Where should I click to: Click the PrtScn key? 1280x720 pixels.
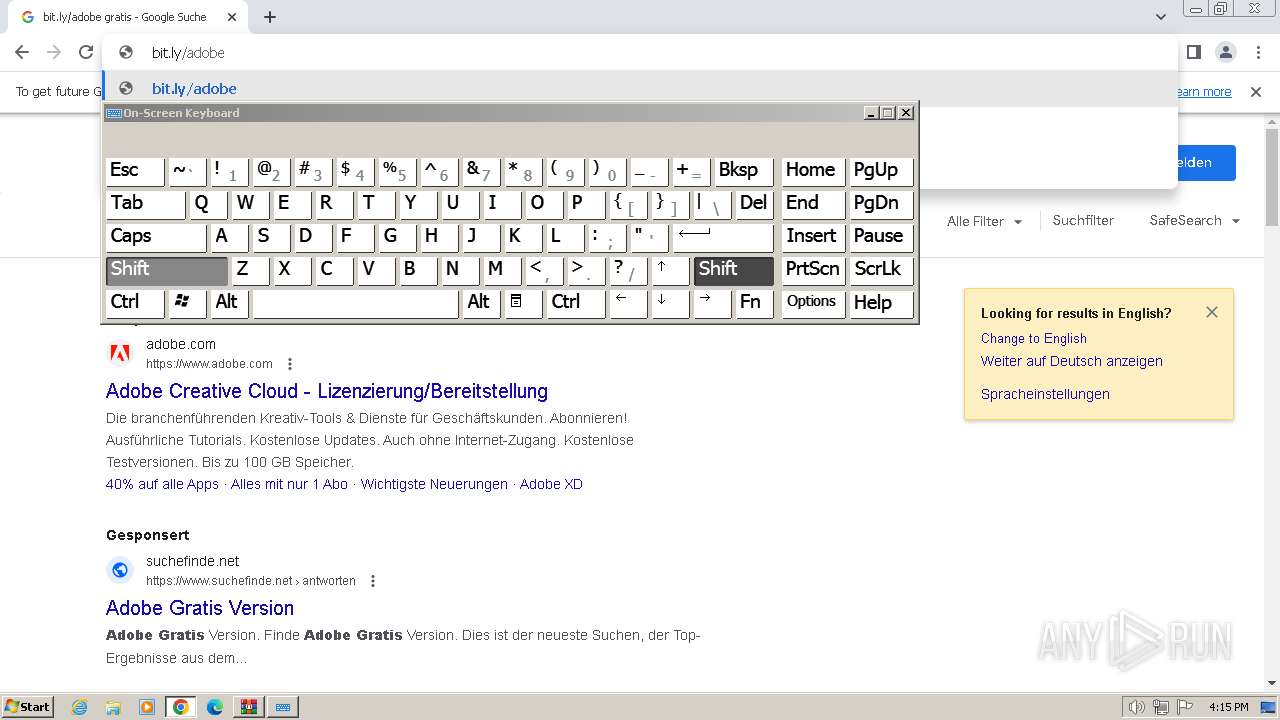[813, 269]
